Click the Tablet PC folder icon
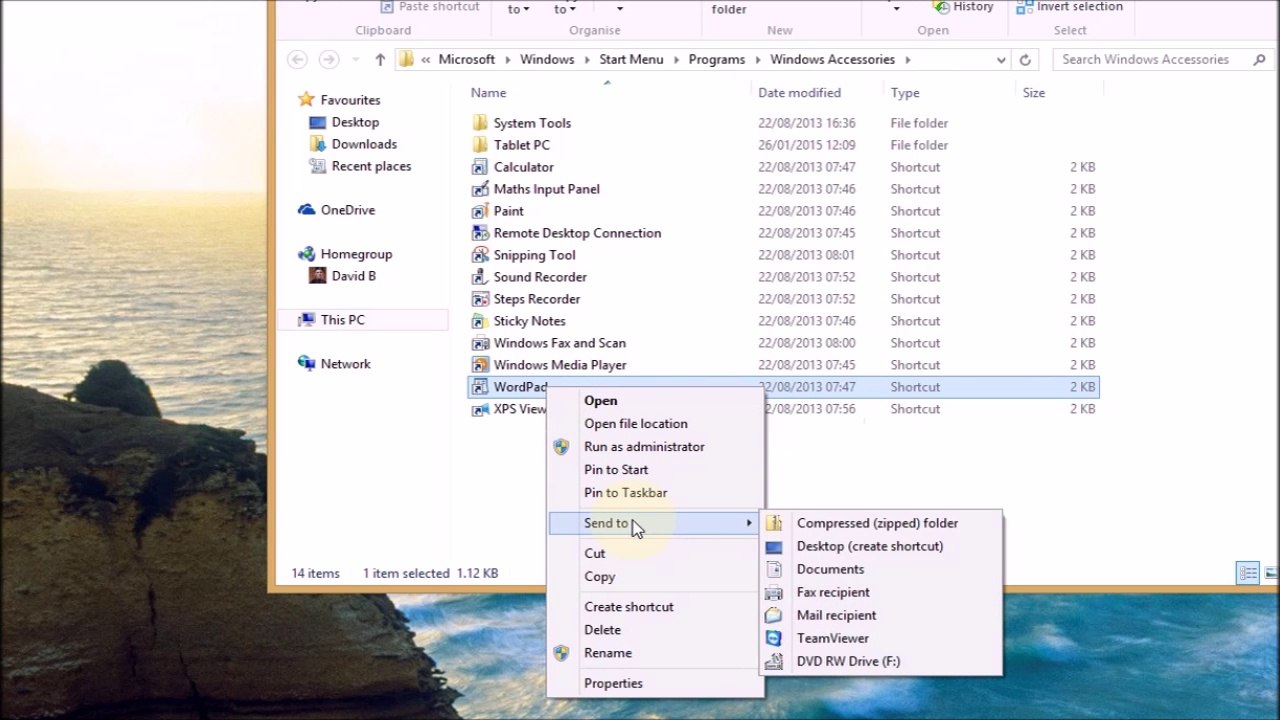 [480, 145]
